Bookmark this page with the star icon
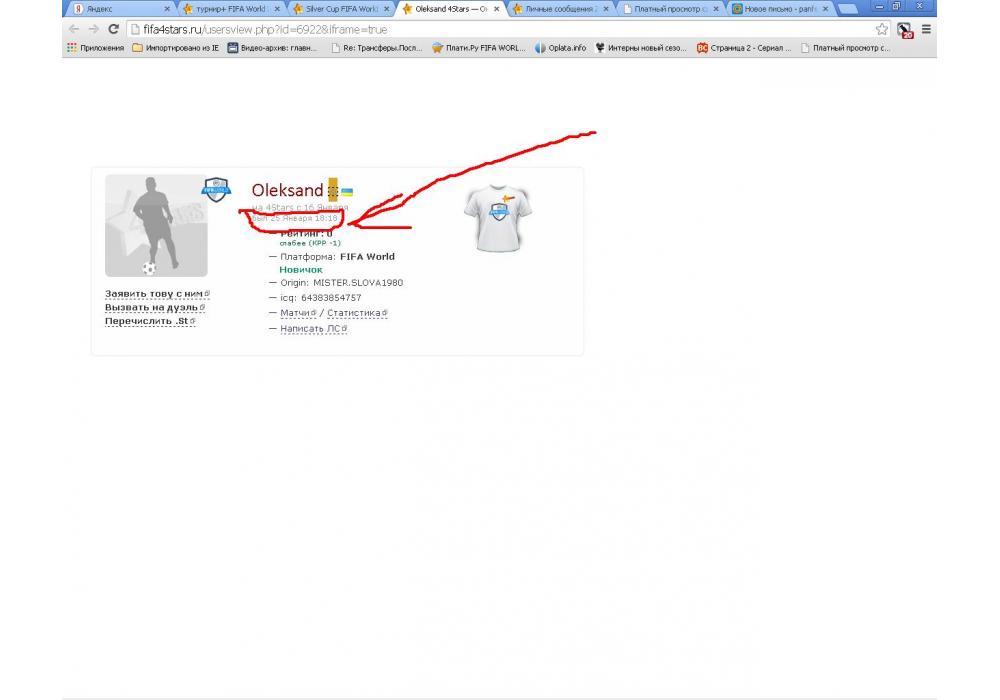Image resolution: width=1000 pixels, height=700 pixels. coord(881,29)
